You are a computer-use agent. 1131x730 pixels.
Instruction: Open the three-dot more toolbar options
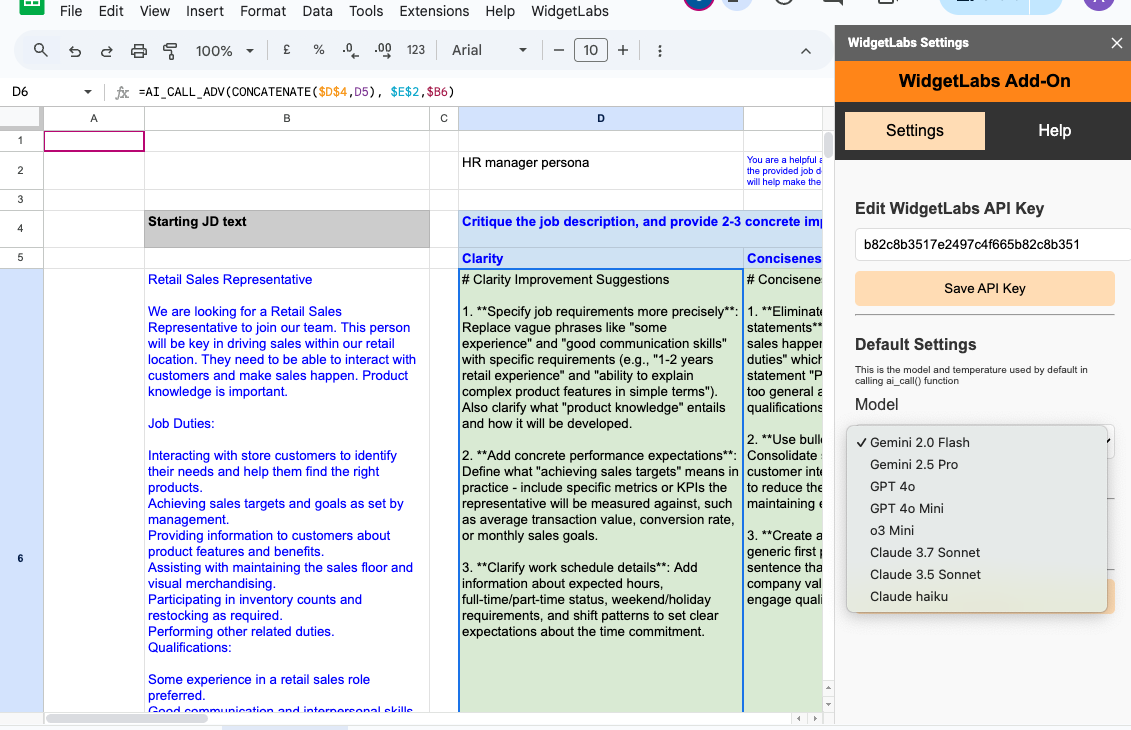(660, 51)
